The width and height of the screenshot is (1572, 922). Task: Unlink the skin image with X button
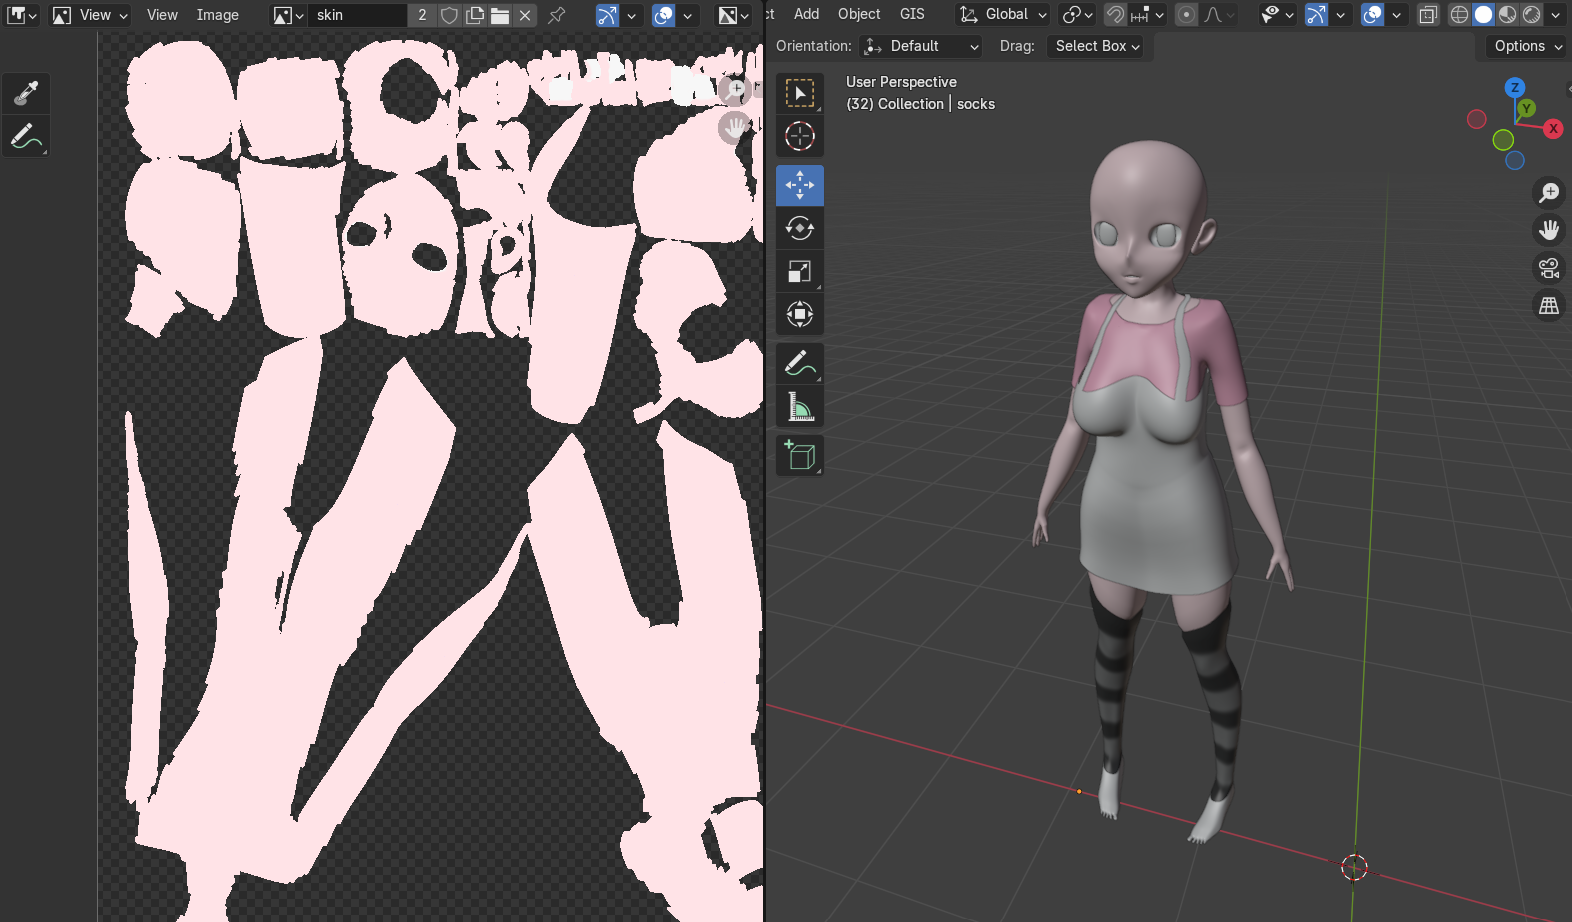pyautogui.click(x=525, y=15)
